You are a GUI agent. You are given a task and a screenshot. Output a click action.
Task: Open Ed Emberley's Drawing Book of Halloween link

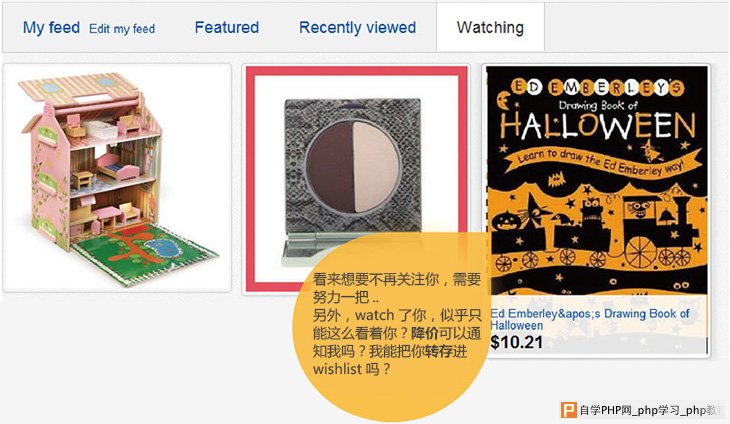tap(590, 319)
